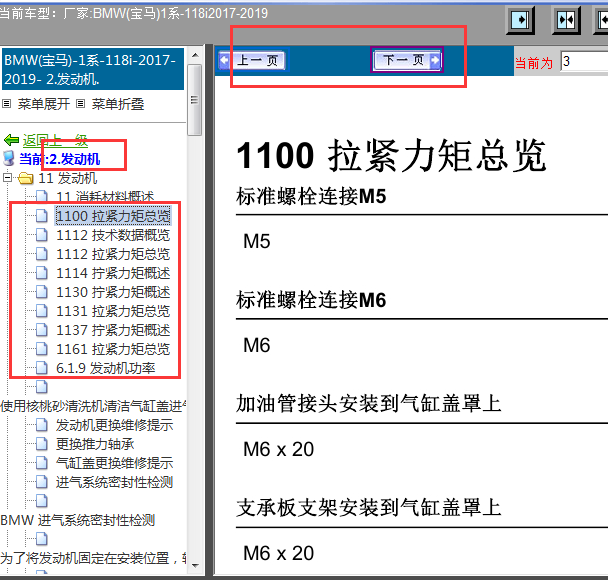Click the 菜单展开 expand-menu option

(43, 104)
